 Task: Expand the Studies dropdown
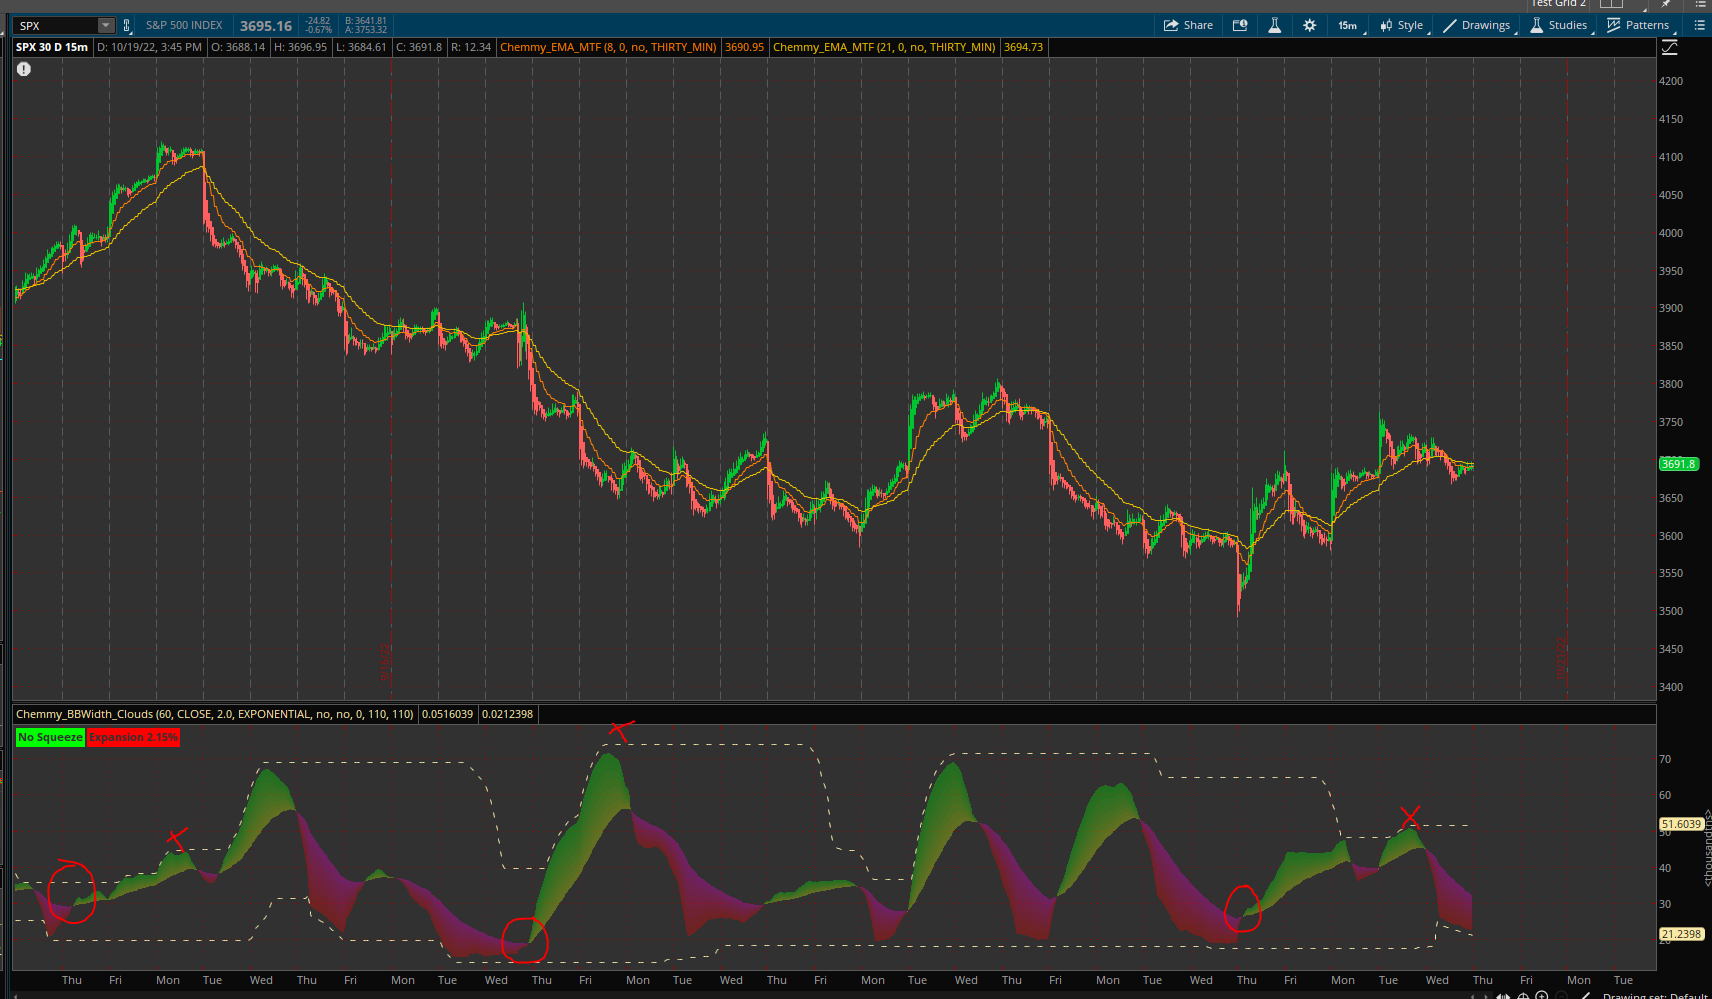(1558, 25)
